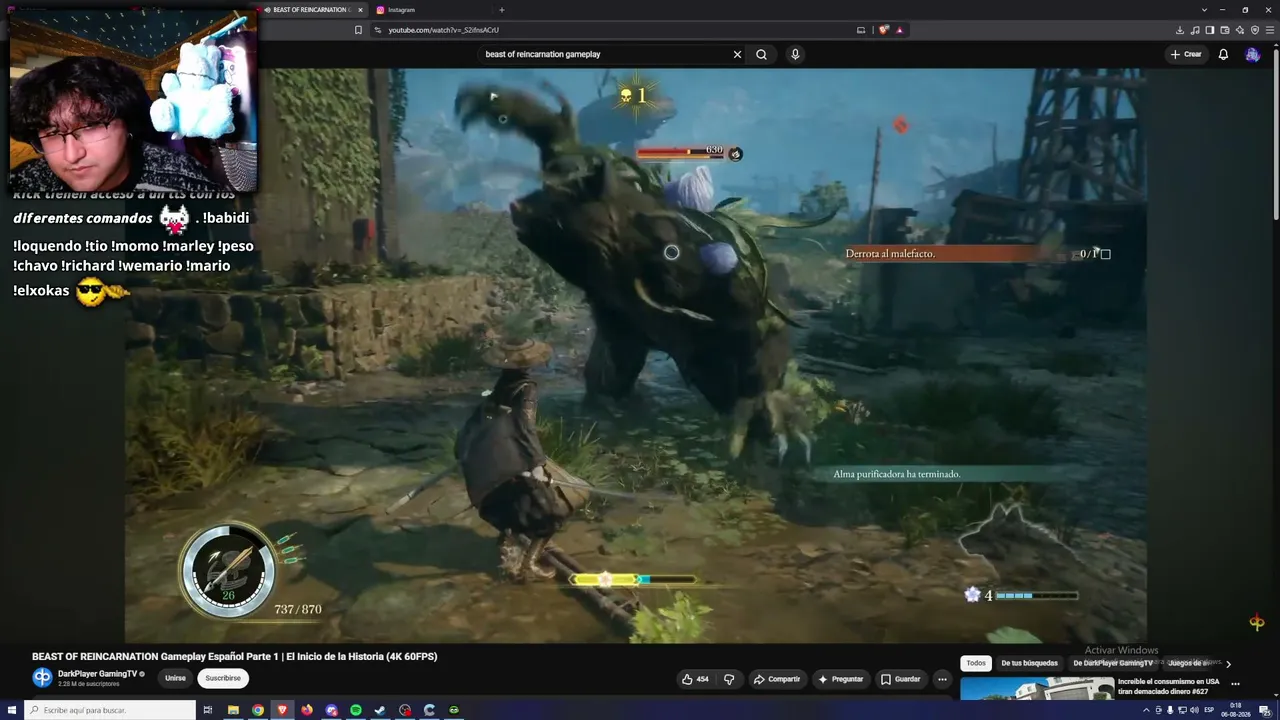Open a new browser tab

coord(502,10)
